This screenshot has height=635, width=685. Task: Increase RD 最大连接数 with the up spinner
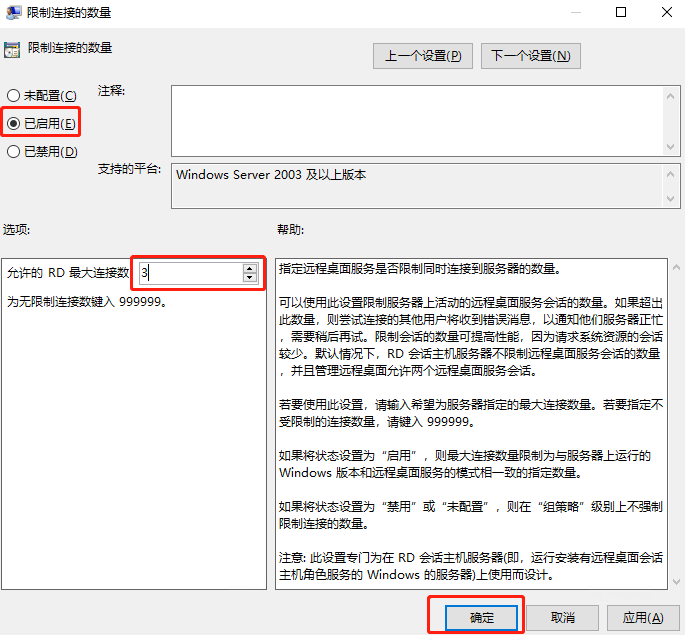tap(249, 268)
